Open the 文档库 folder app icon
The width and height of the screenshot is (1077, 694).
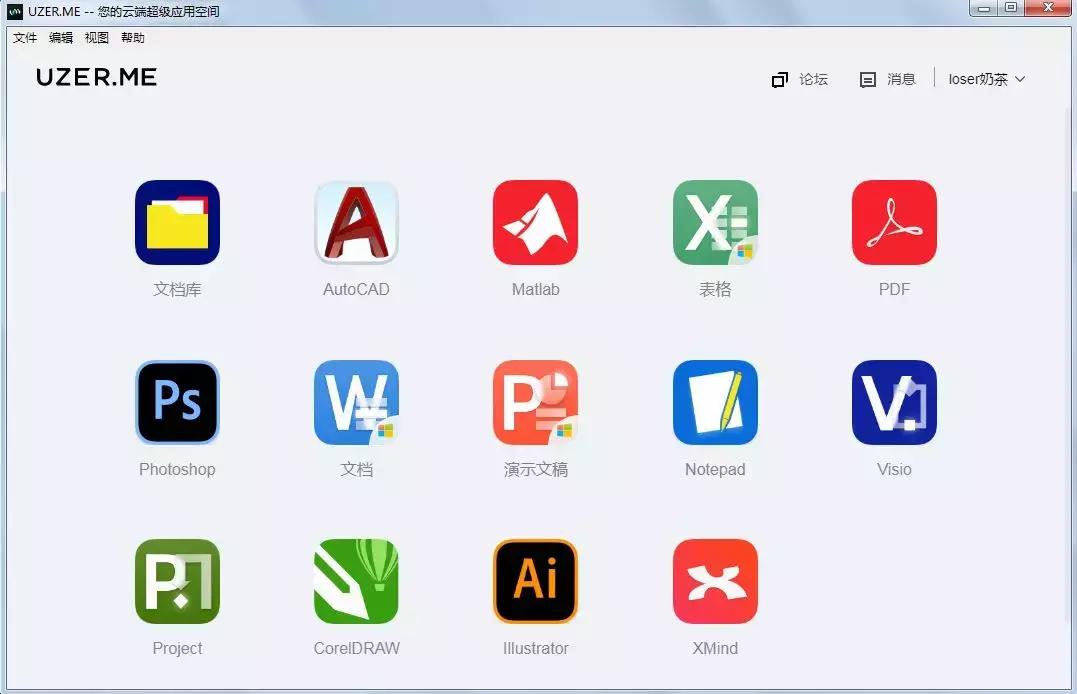pos(177,223)
